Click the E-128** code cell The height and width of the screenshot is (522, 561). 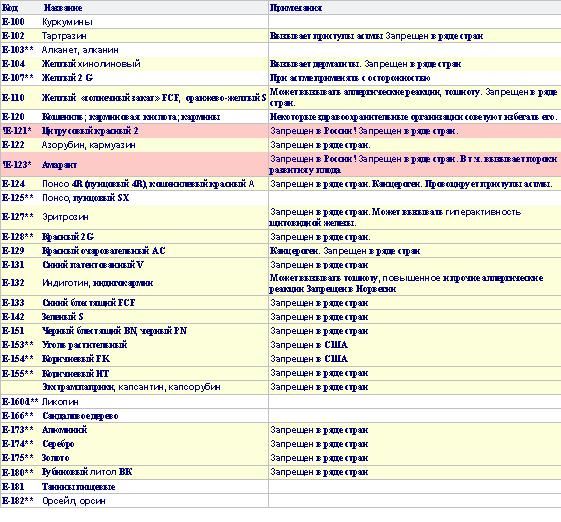tap(18, 237)
